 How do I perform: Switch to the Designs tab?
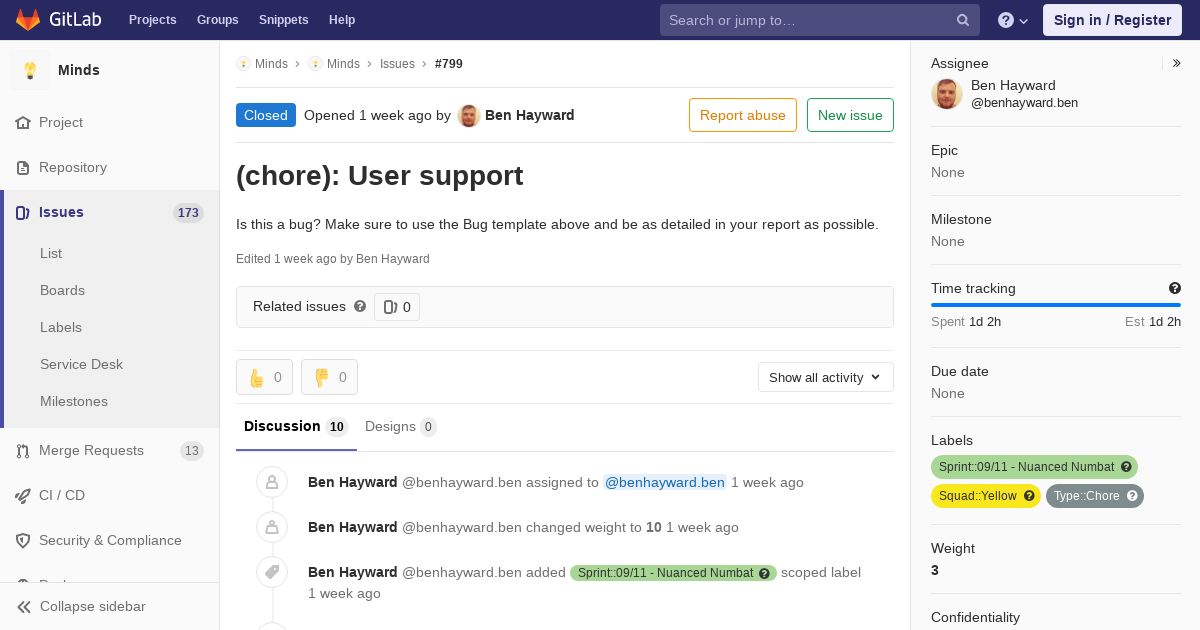[400, 427]
